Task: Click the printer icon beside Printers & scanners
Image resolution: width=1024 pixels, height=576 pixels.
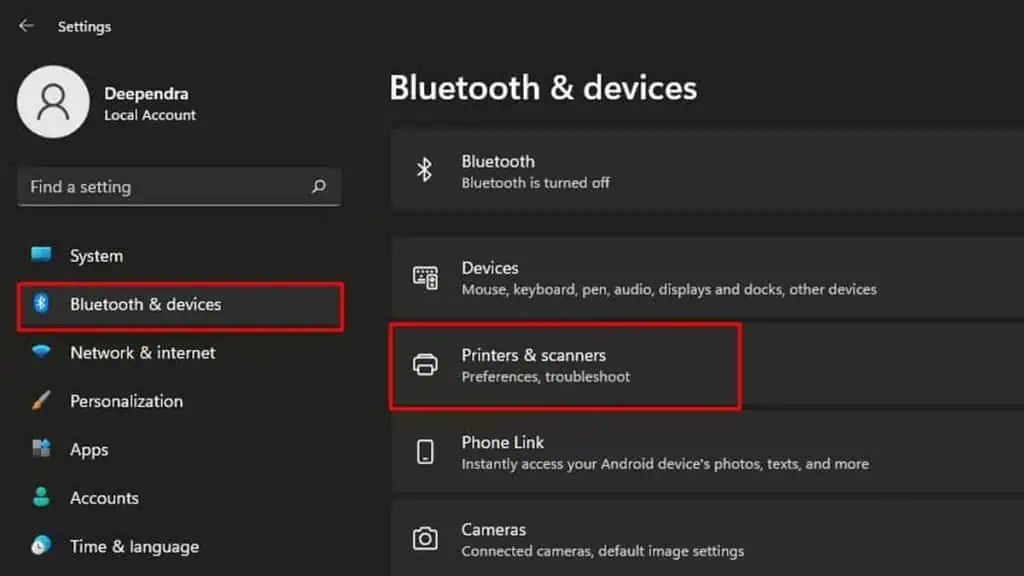Action: pyautogui.click(x=425, y=364)
